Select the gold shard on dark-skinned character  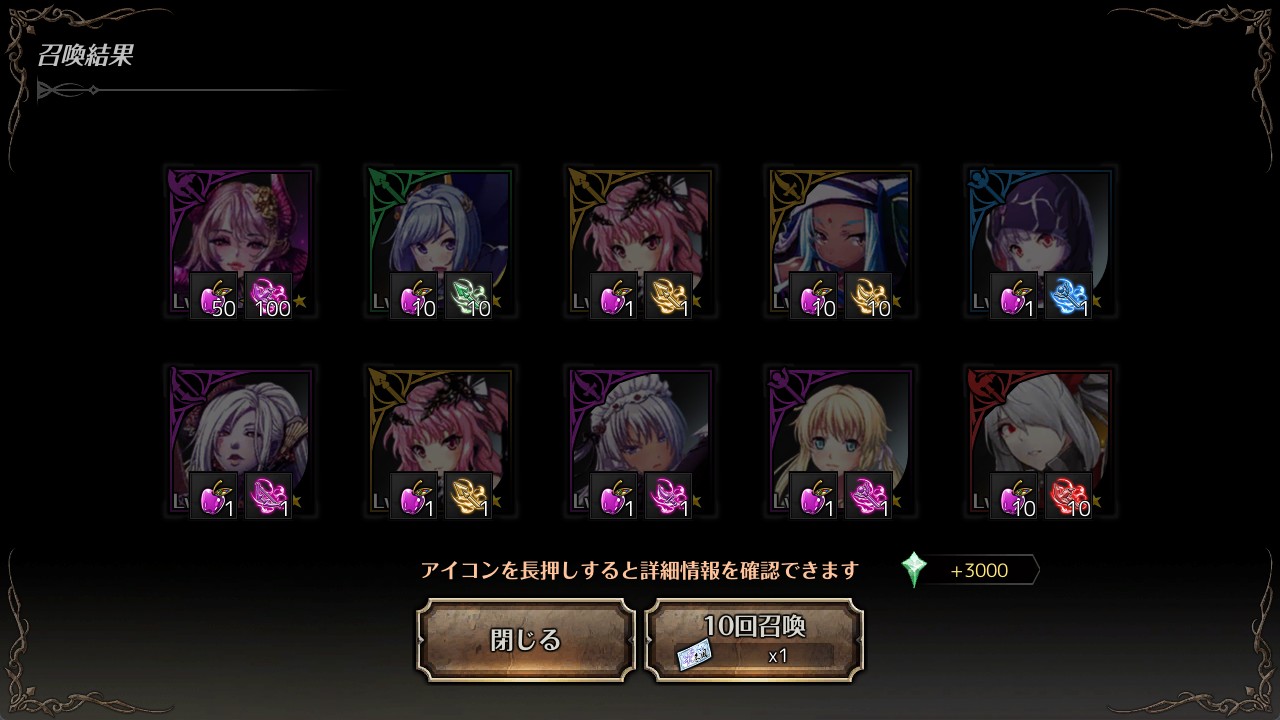click(869, 296)
